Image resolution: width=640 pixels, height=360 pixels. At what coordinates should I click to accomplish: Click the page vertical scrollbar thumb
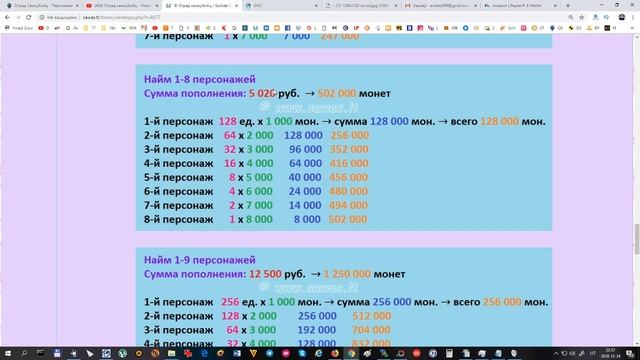[637, 239]
